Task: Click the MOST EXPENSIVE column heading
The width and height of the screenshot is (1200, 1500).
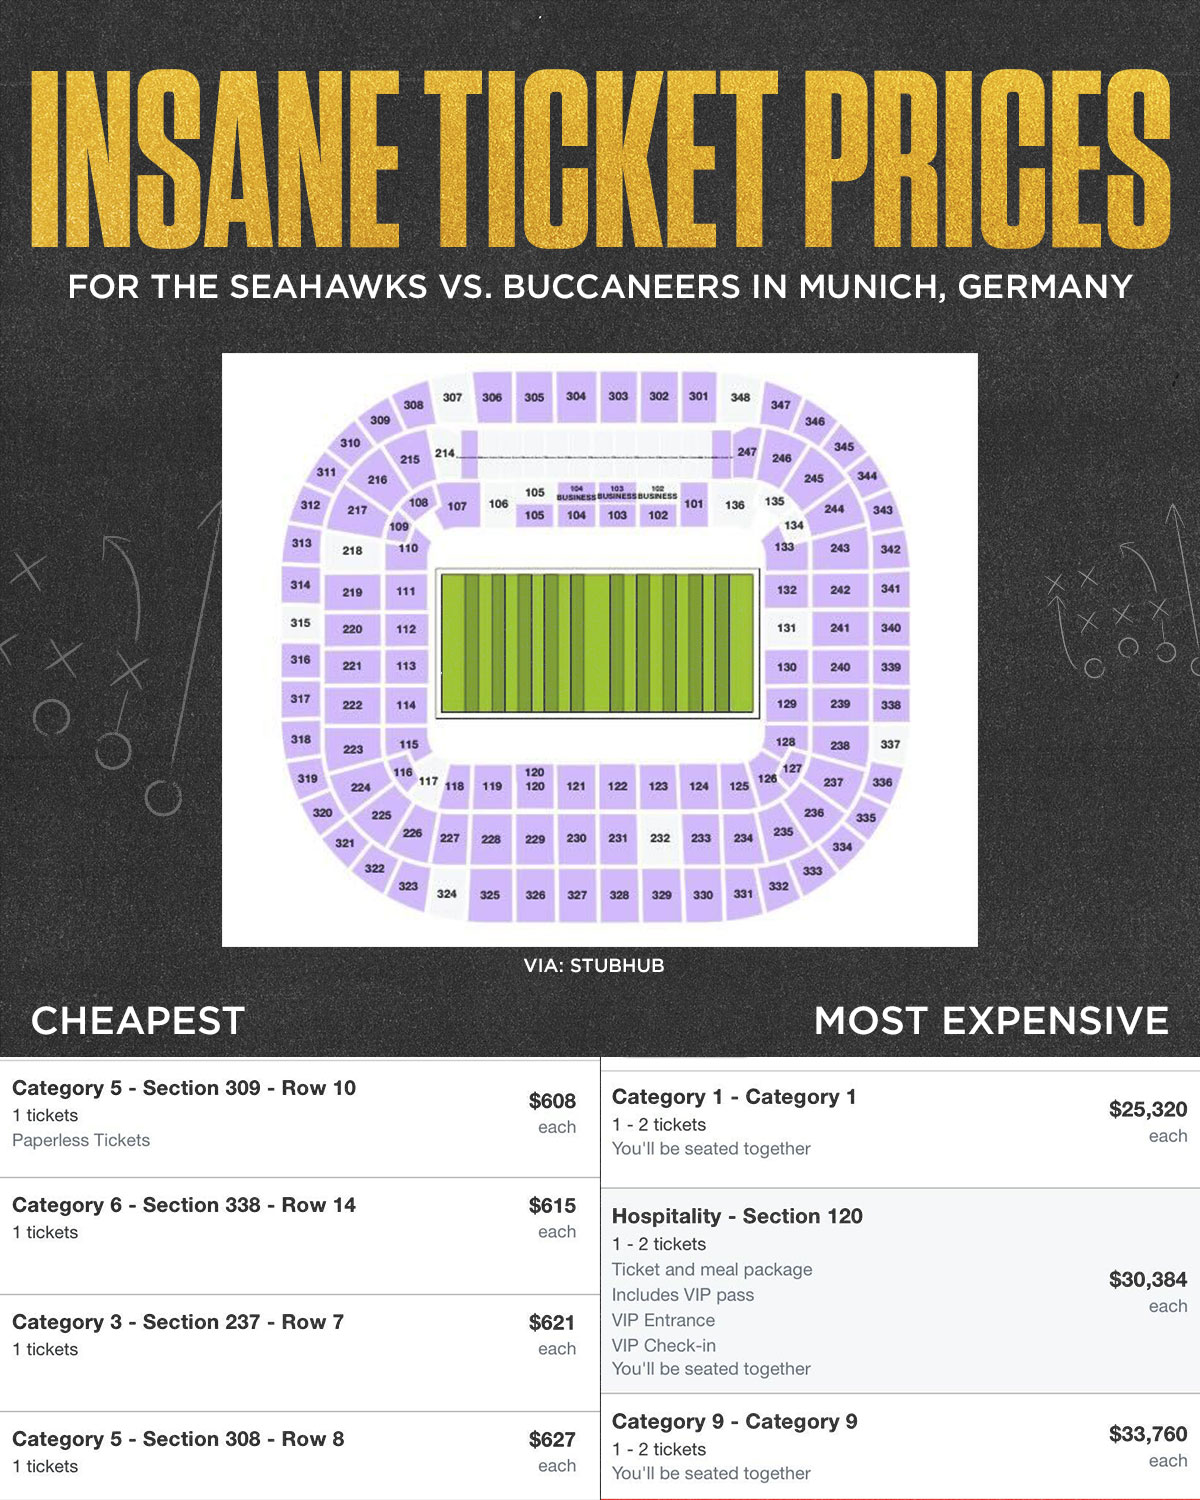Action: 991,1021
